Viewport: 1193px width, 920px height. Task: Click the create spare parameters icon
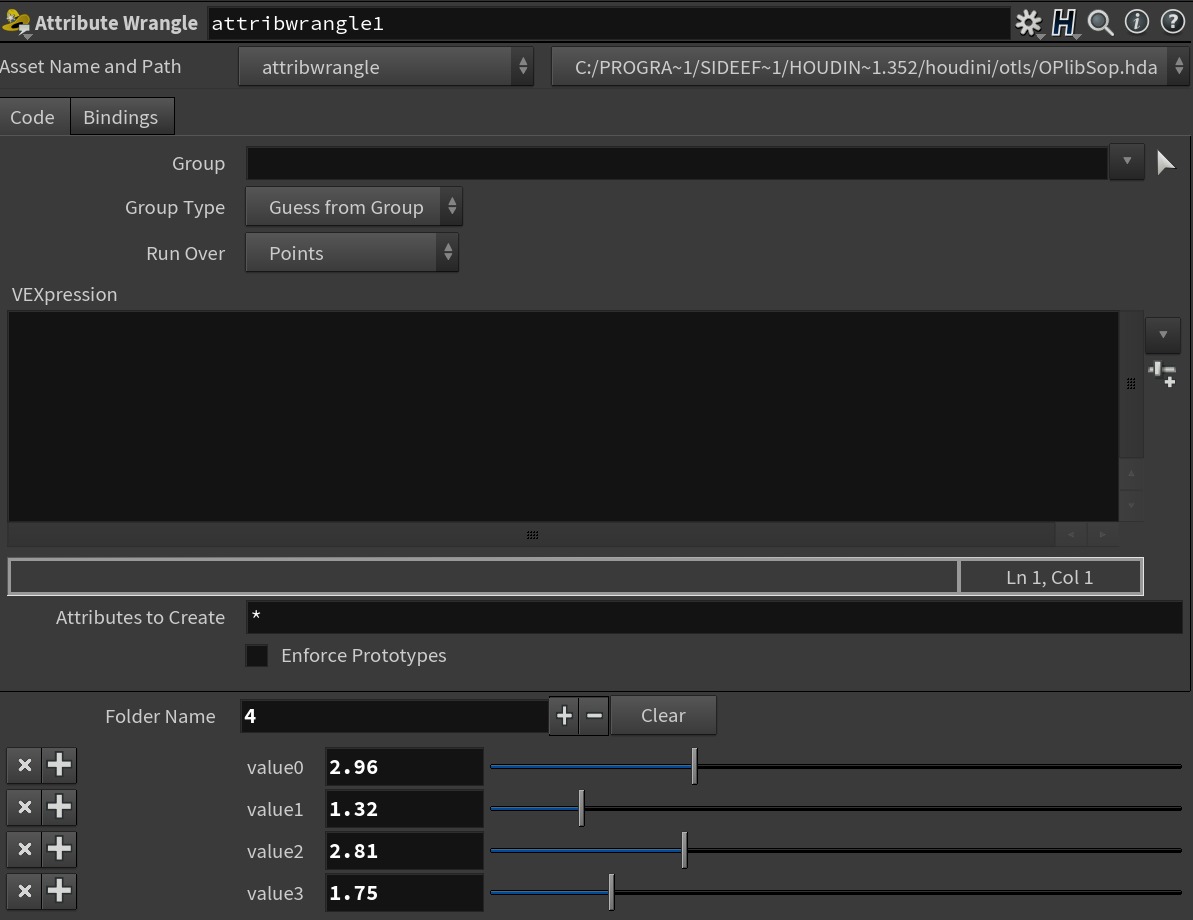point(1162,374)
